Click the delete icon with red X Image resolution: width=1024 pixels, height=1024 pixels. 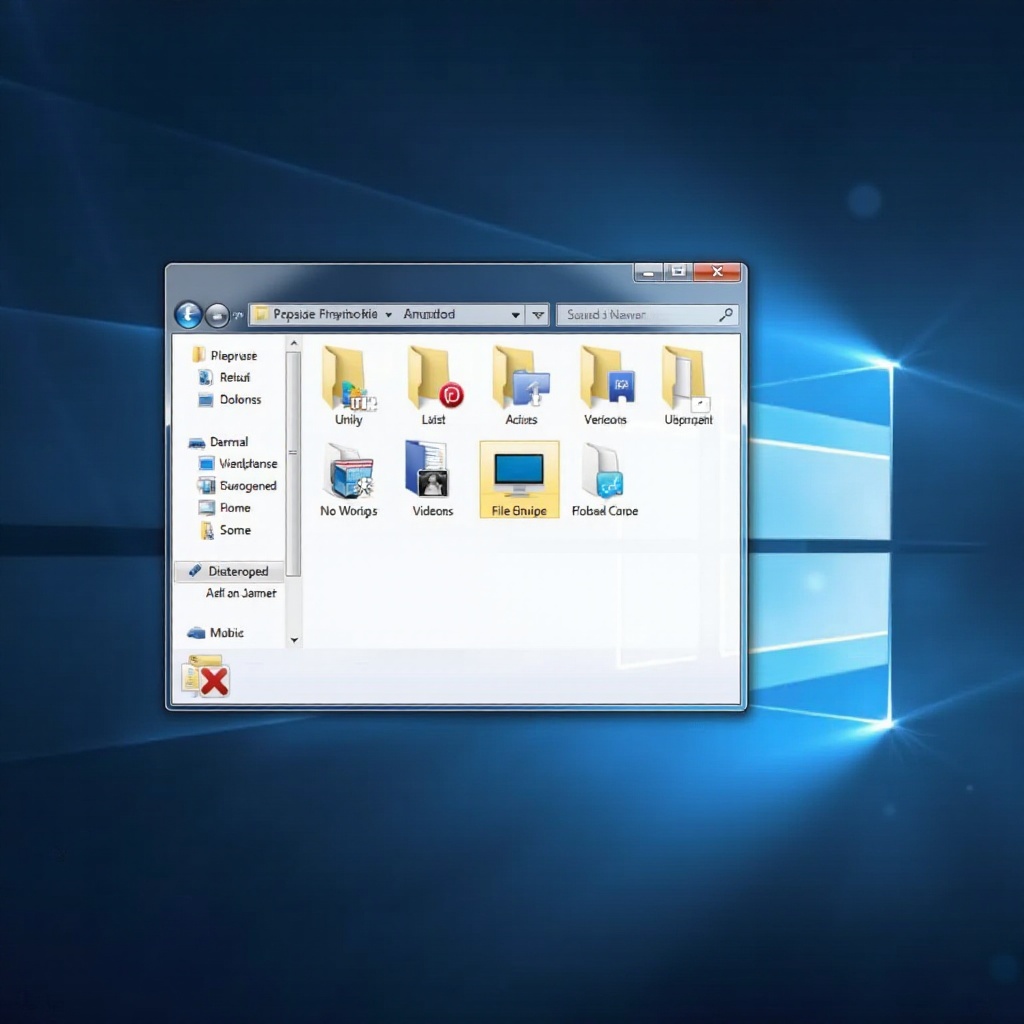click(206, 679)
